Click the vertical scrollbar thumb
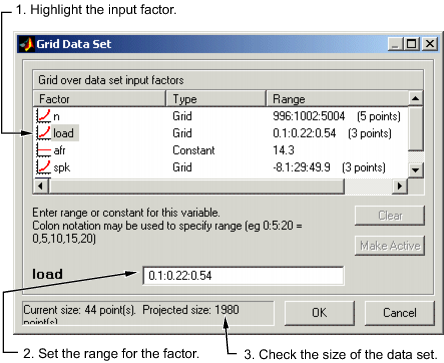The image size is (444, 363). pos(415,128)
